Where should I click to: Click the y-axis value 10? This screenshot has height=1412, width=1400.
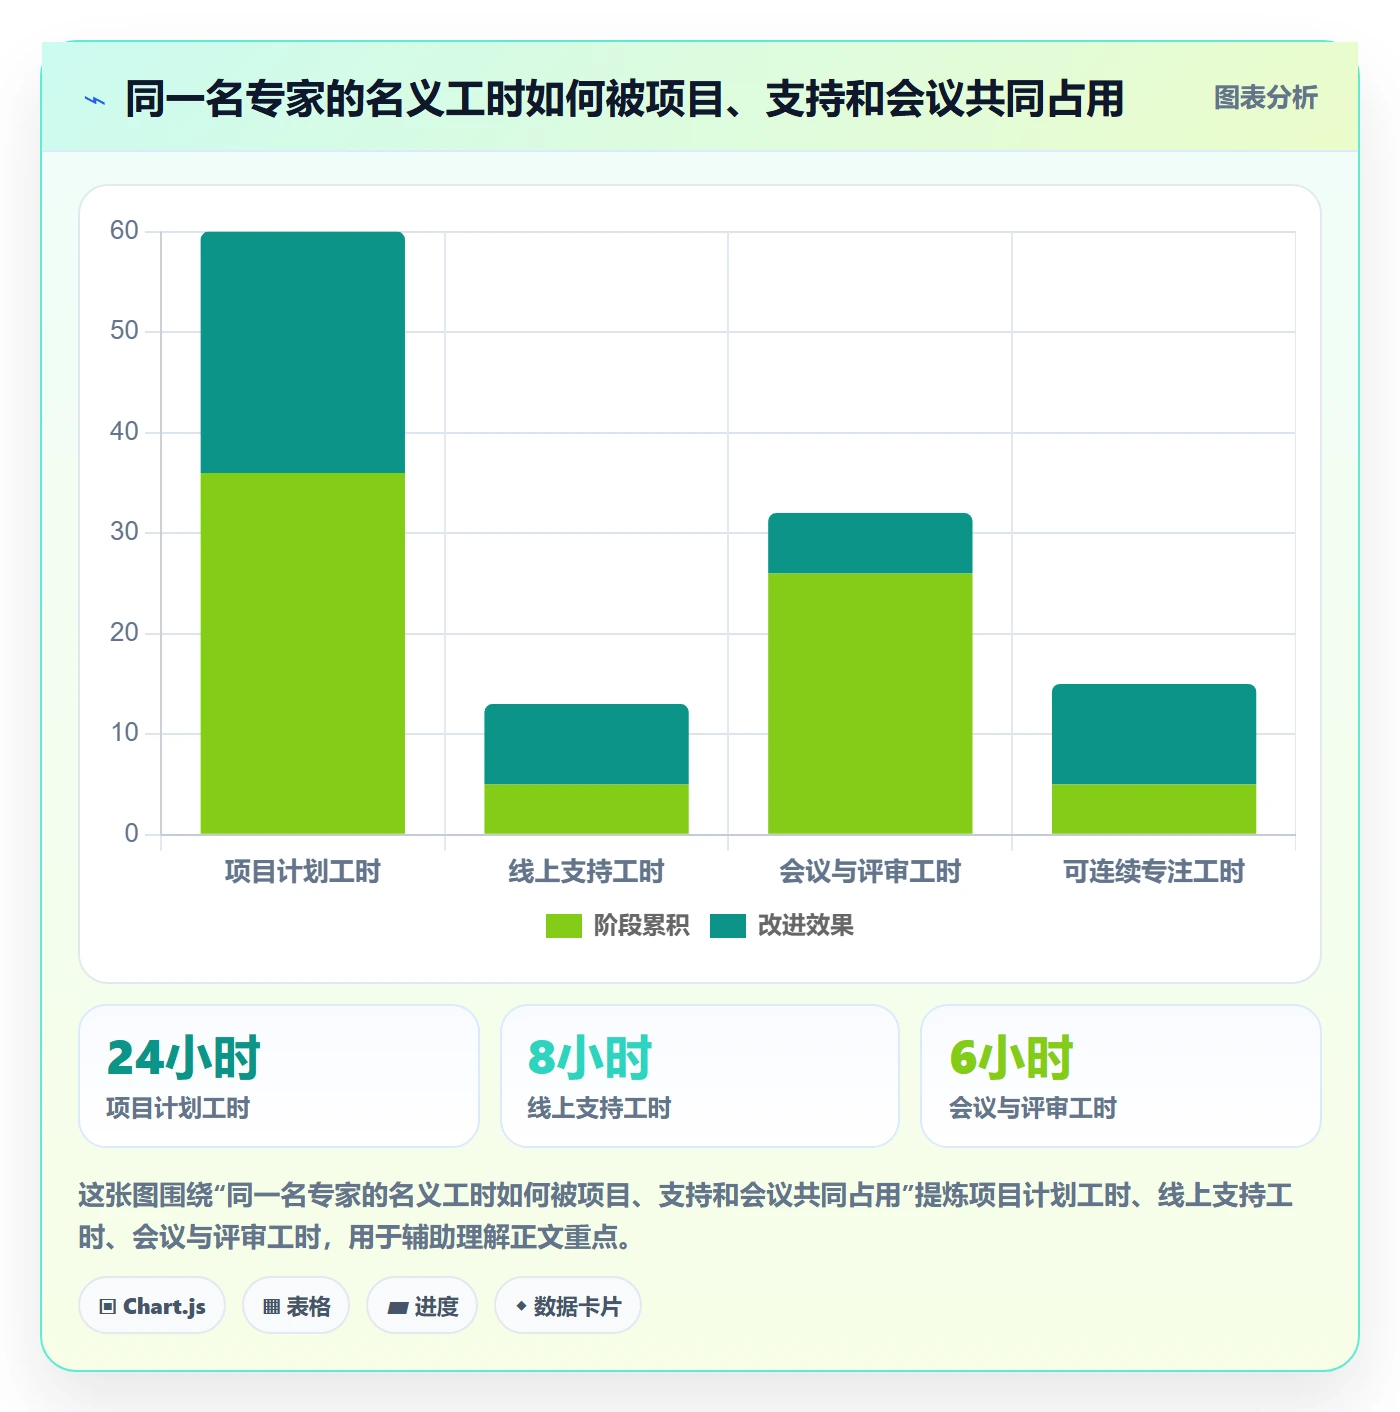(x=124, y=733)
